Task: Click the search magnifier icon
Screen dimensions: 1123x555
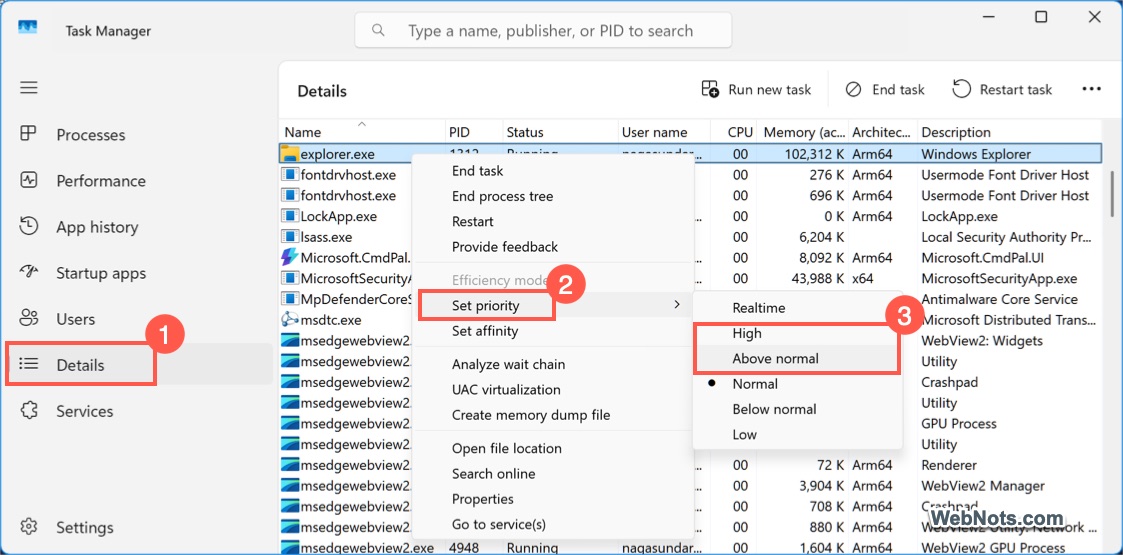Action: (378, 31)
